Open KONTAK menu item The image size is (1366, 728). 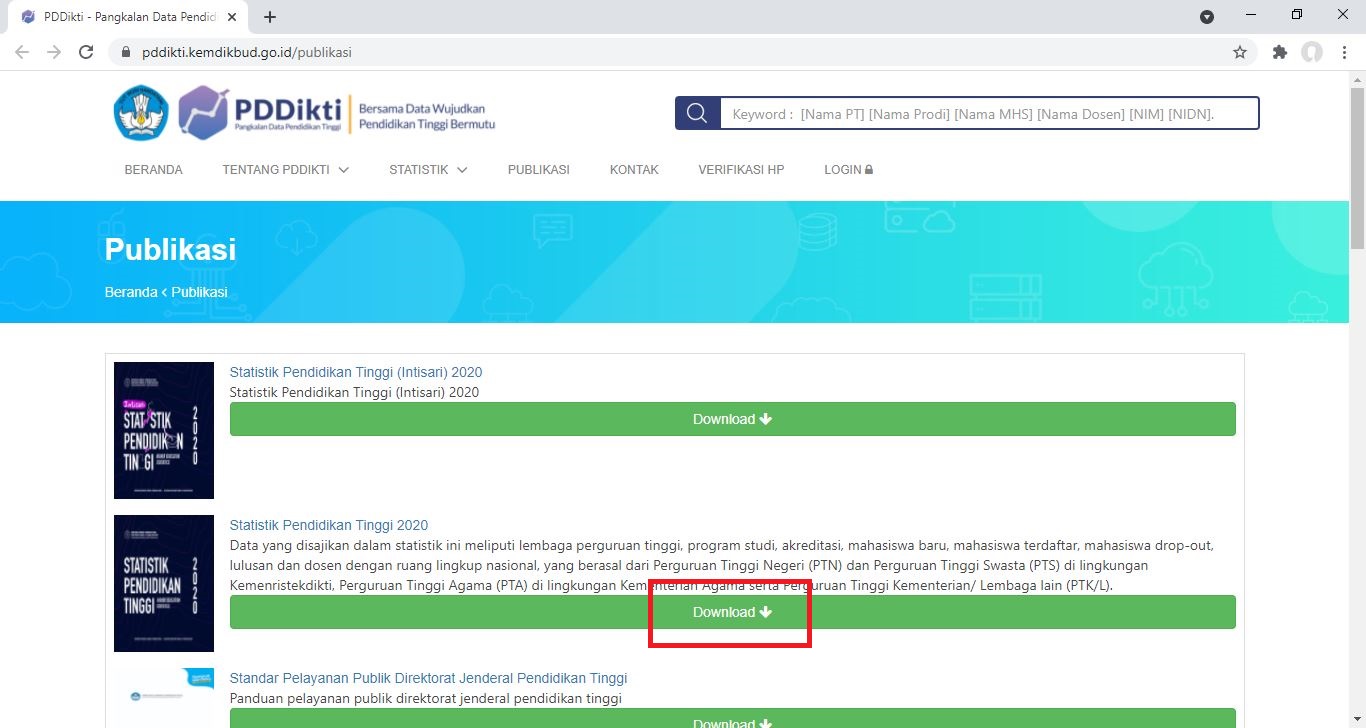click(634, 170)
